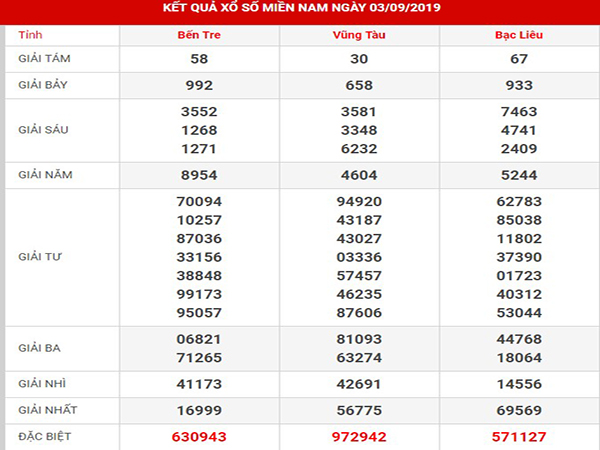Click the Giải Bảy row label
The image size is (600, 450).
(x=45, y=85)
